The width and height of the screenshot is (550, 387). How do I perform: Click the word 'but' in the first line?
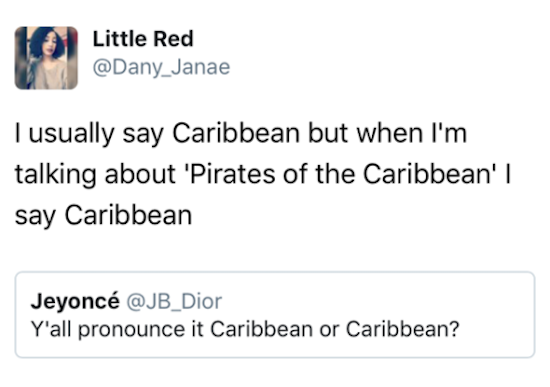click(x=328, y=133)
